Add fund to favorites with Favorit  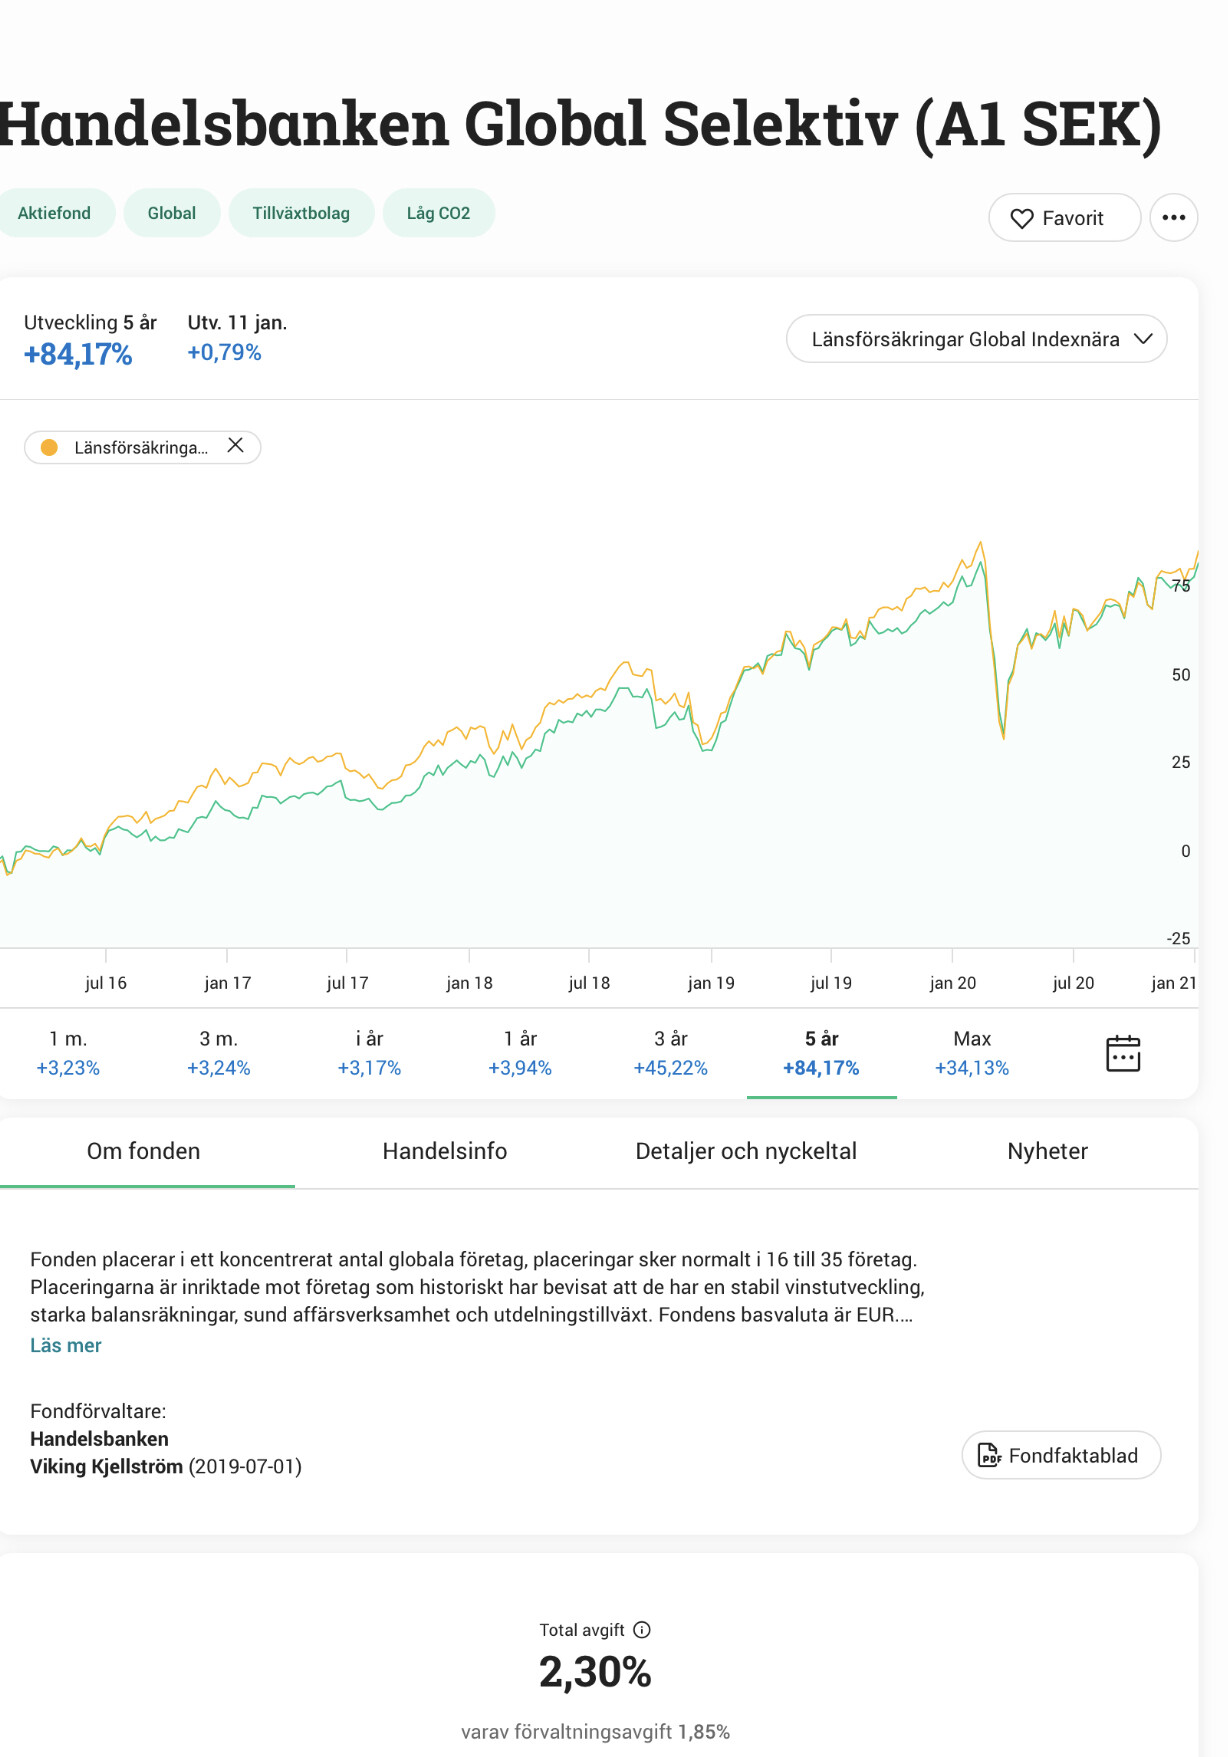pyautogui.click(x=1064, y=218)
